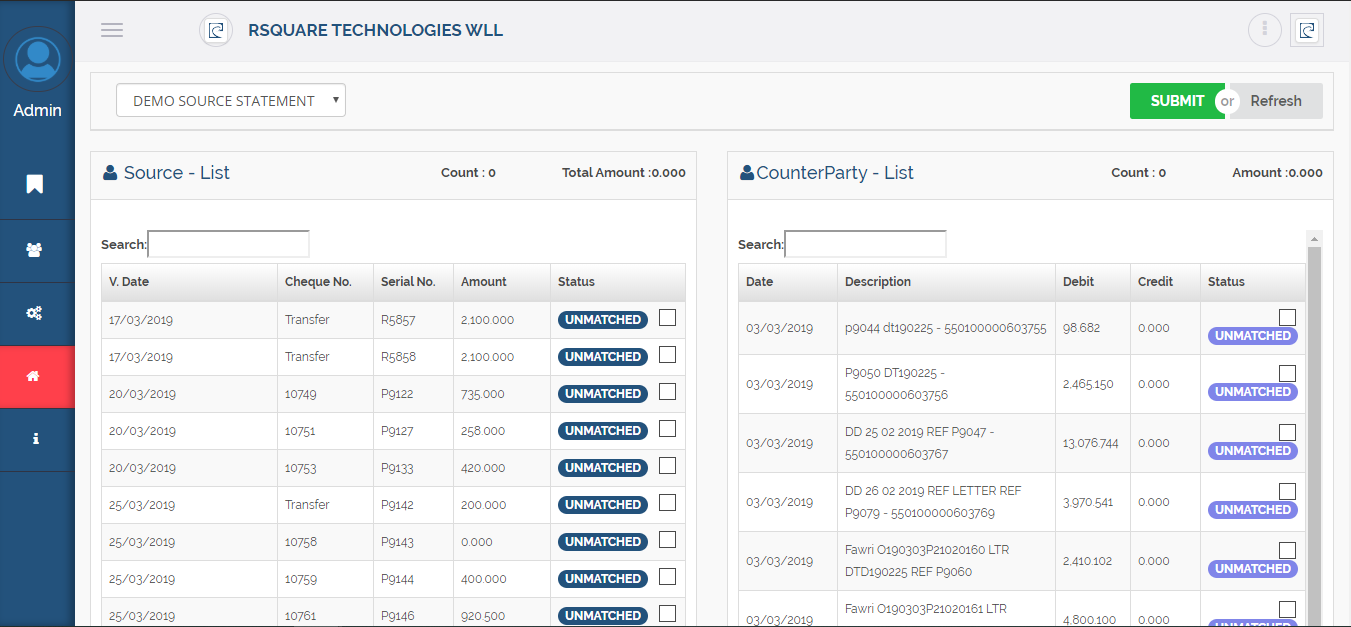Open the DEMO SOURCE STATEMENT dropdown
This screenshot has height=627, width=1351.
pos(231,100)
